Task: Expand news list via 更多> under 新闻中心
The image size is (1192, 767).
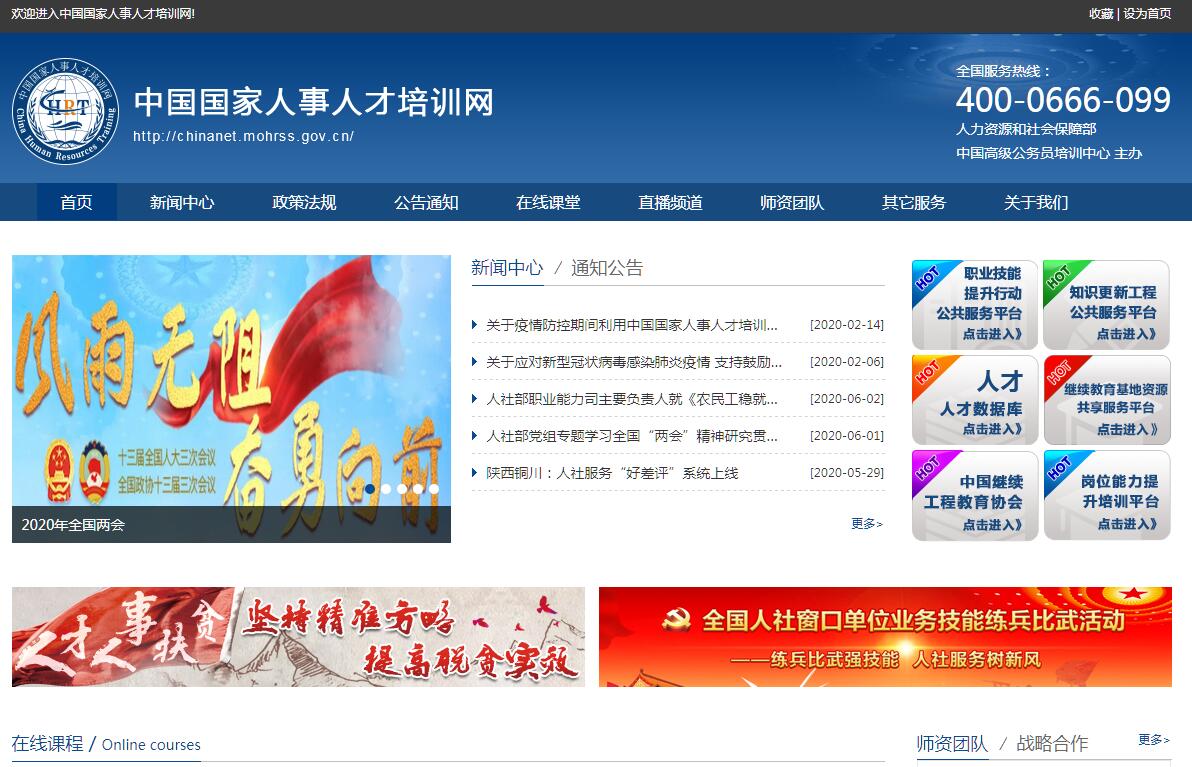Action: click(x=866, y=523)
